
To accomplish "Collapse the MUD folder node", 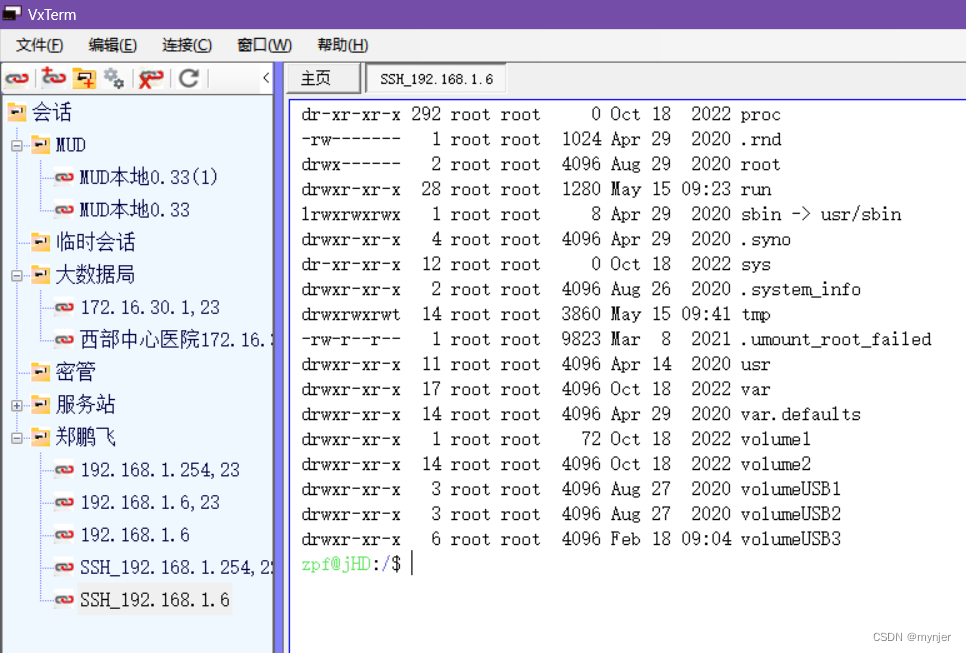I will (x=17, y=146).
